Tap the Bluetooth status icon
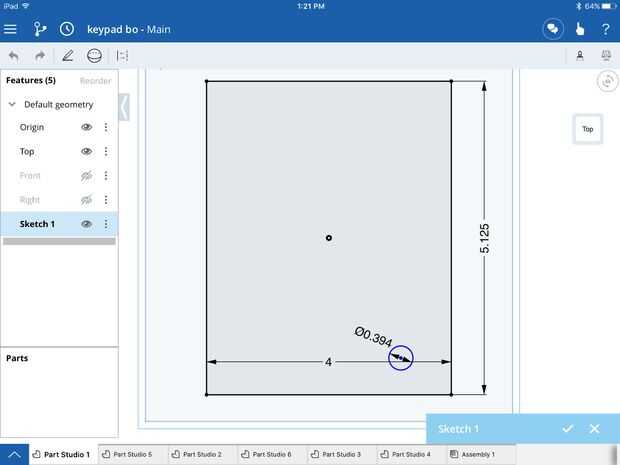 coord(579,6)
